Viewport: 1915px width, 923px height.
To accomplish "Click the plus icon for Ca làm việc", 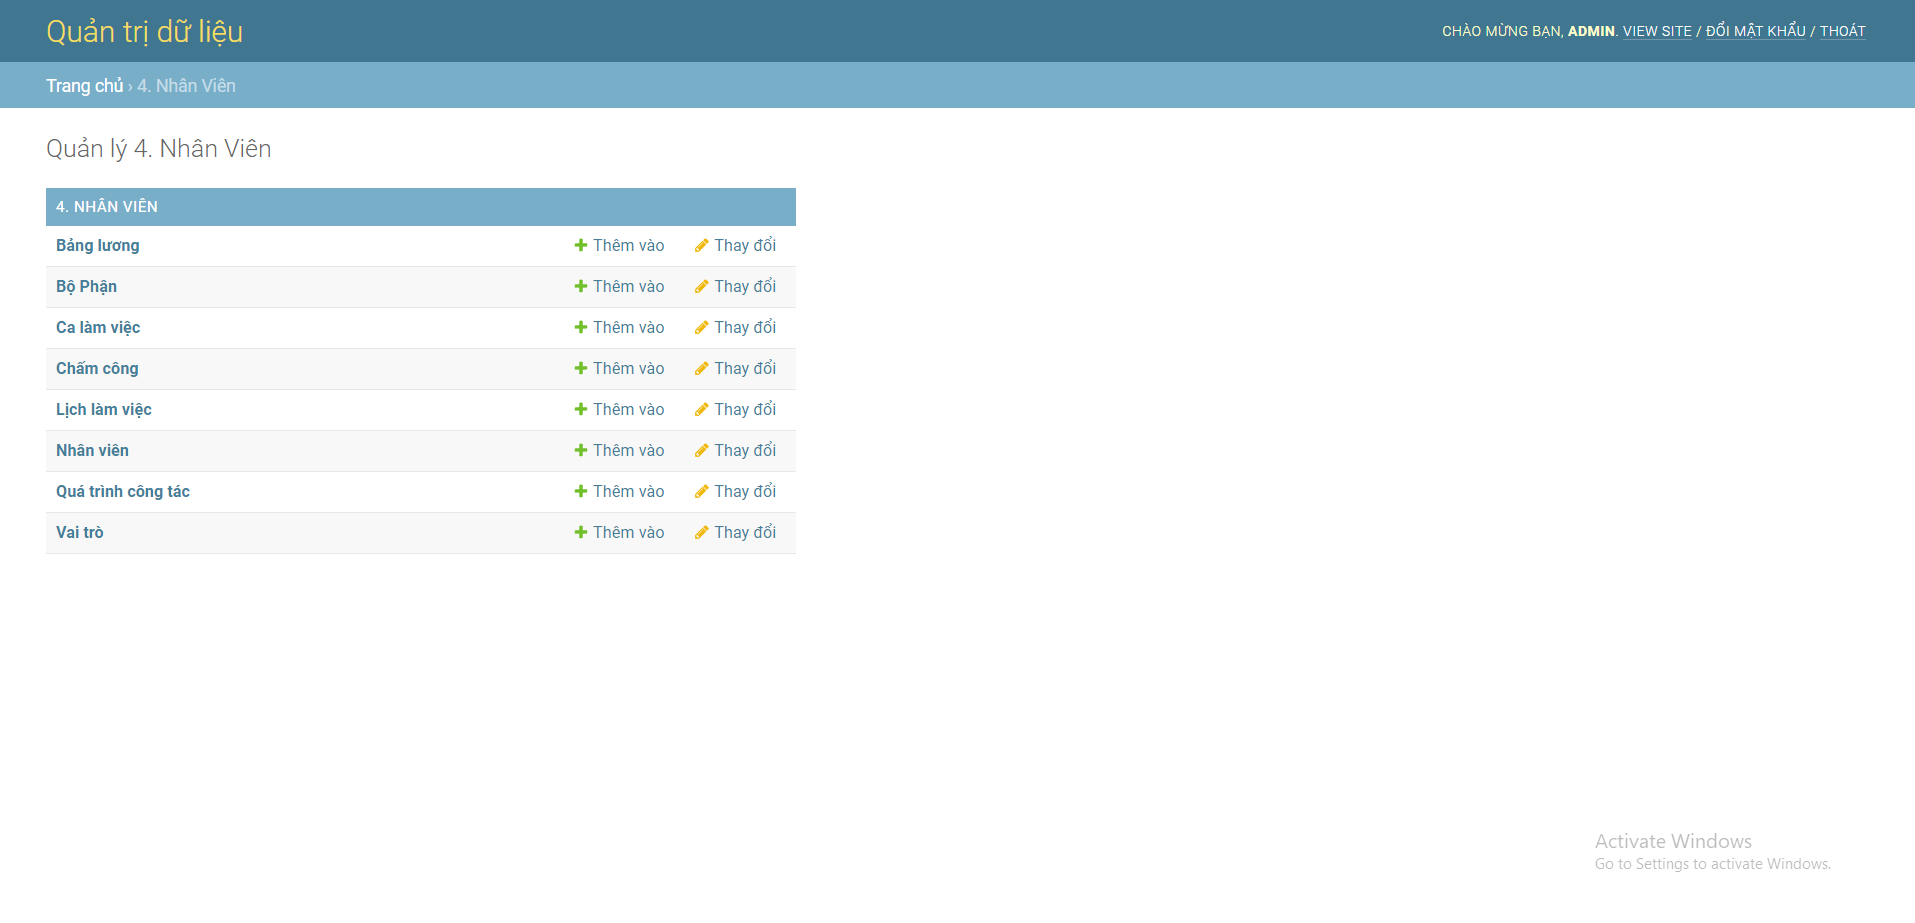I will point(579,327).
